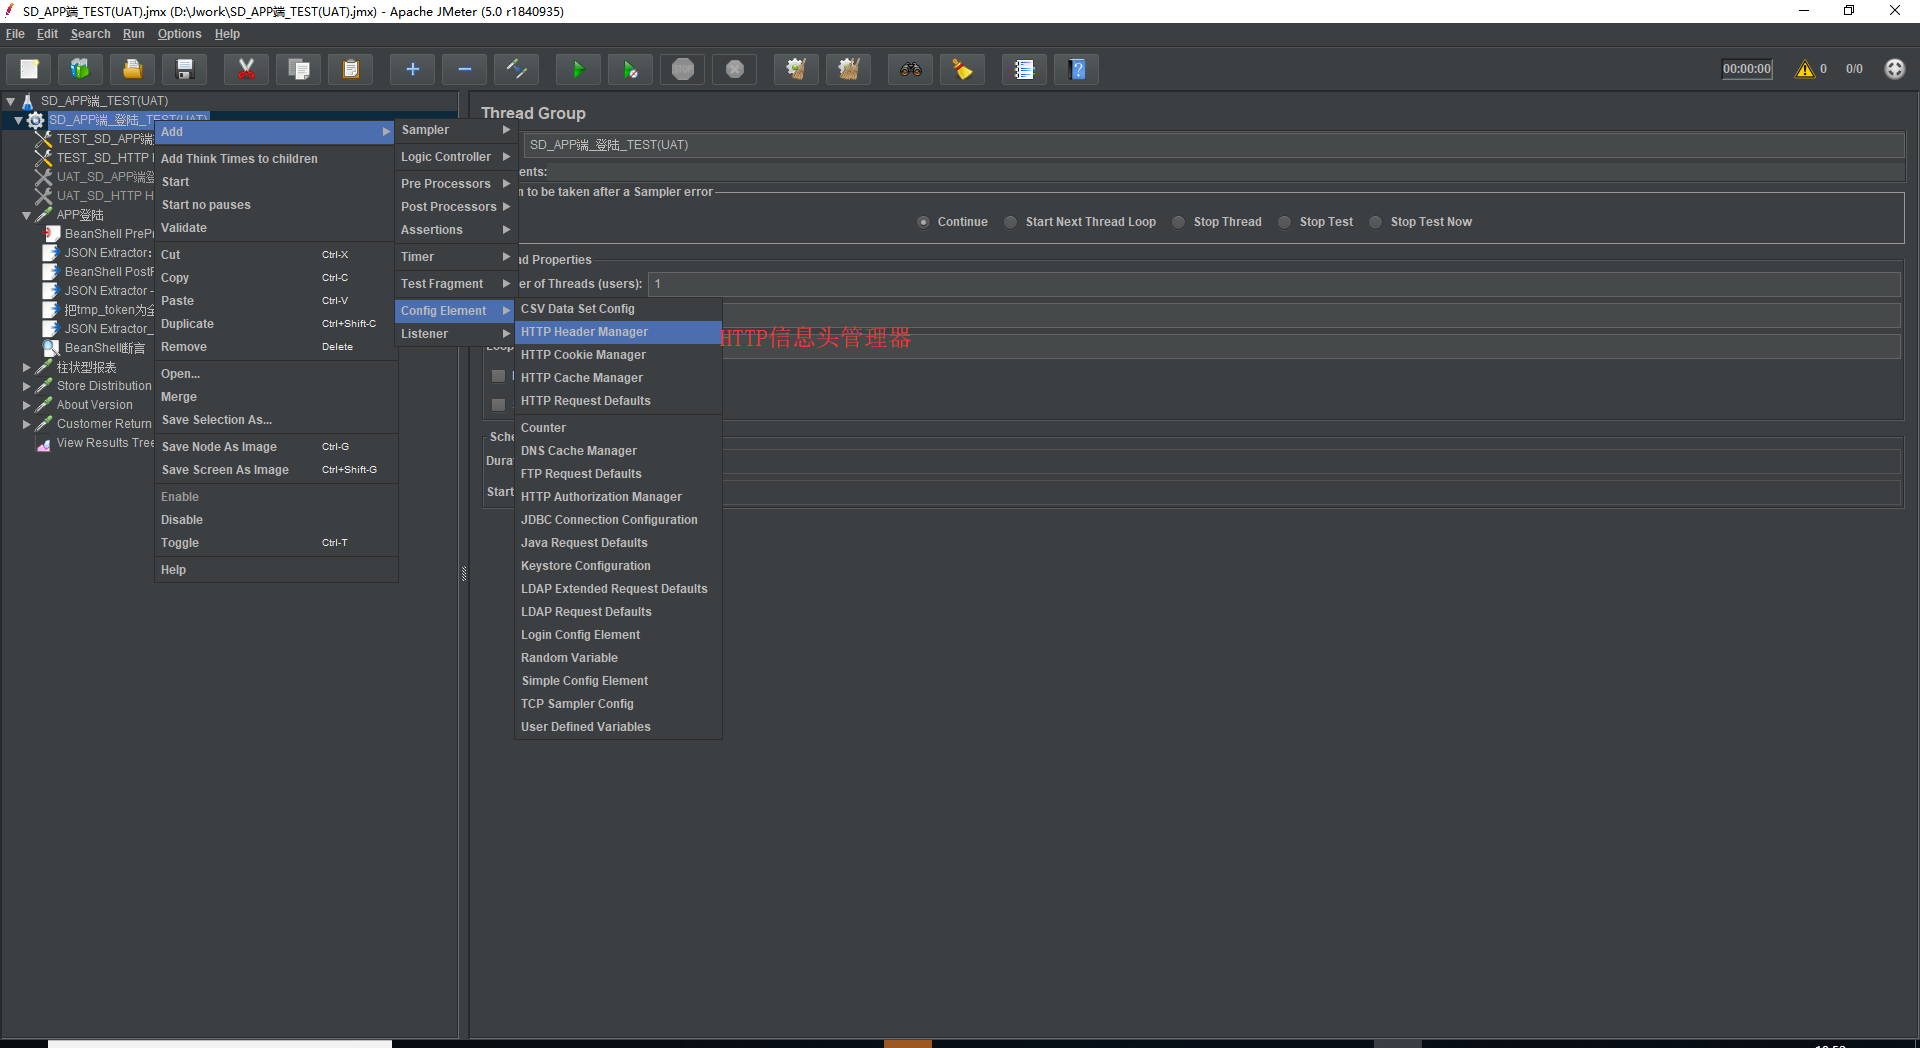Viewport: 1920px width, 1048px height.
Task: Expand the 柱状型报表 tree node
Action: [x=27, y=367]
